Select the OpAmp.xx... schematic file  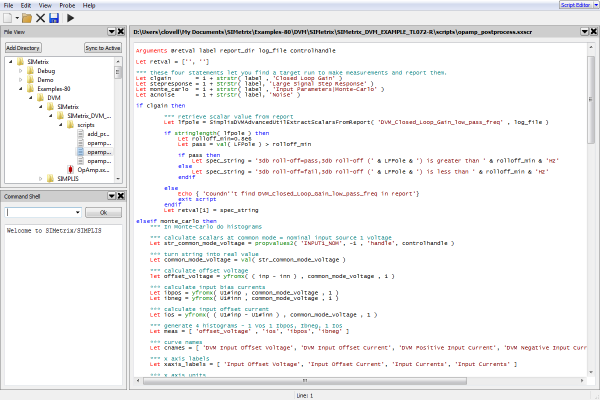[x=93, y=170]
